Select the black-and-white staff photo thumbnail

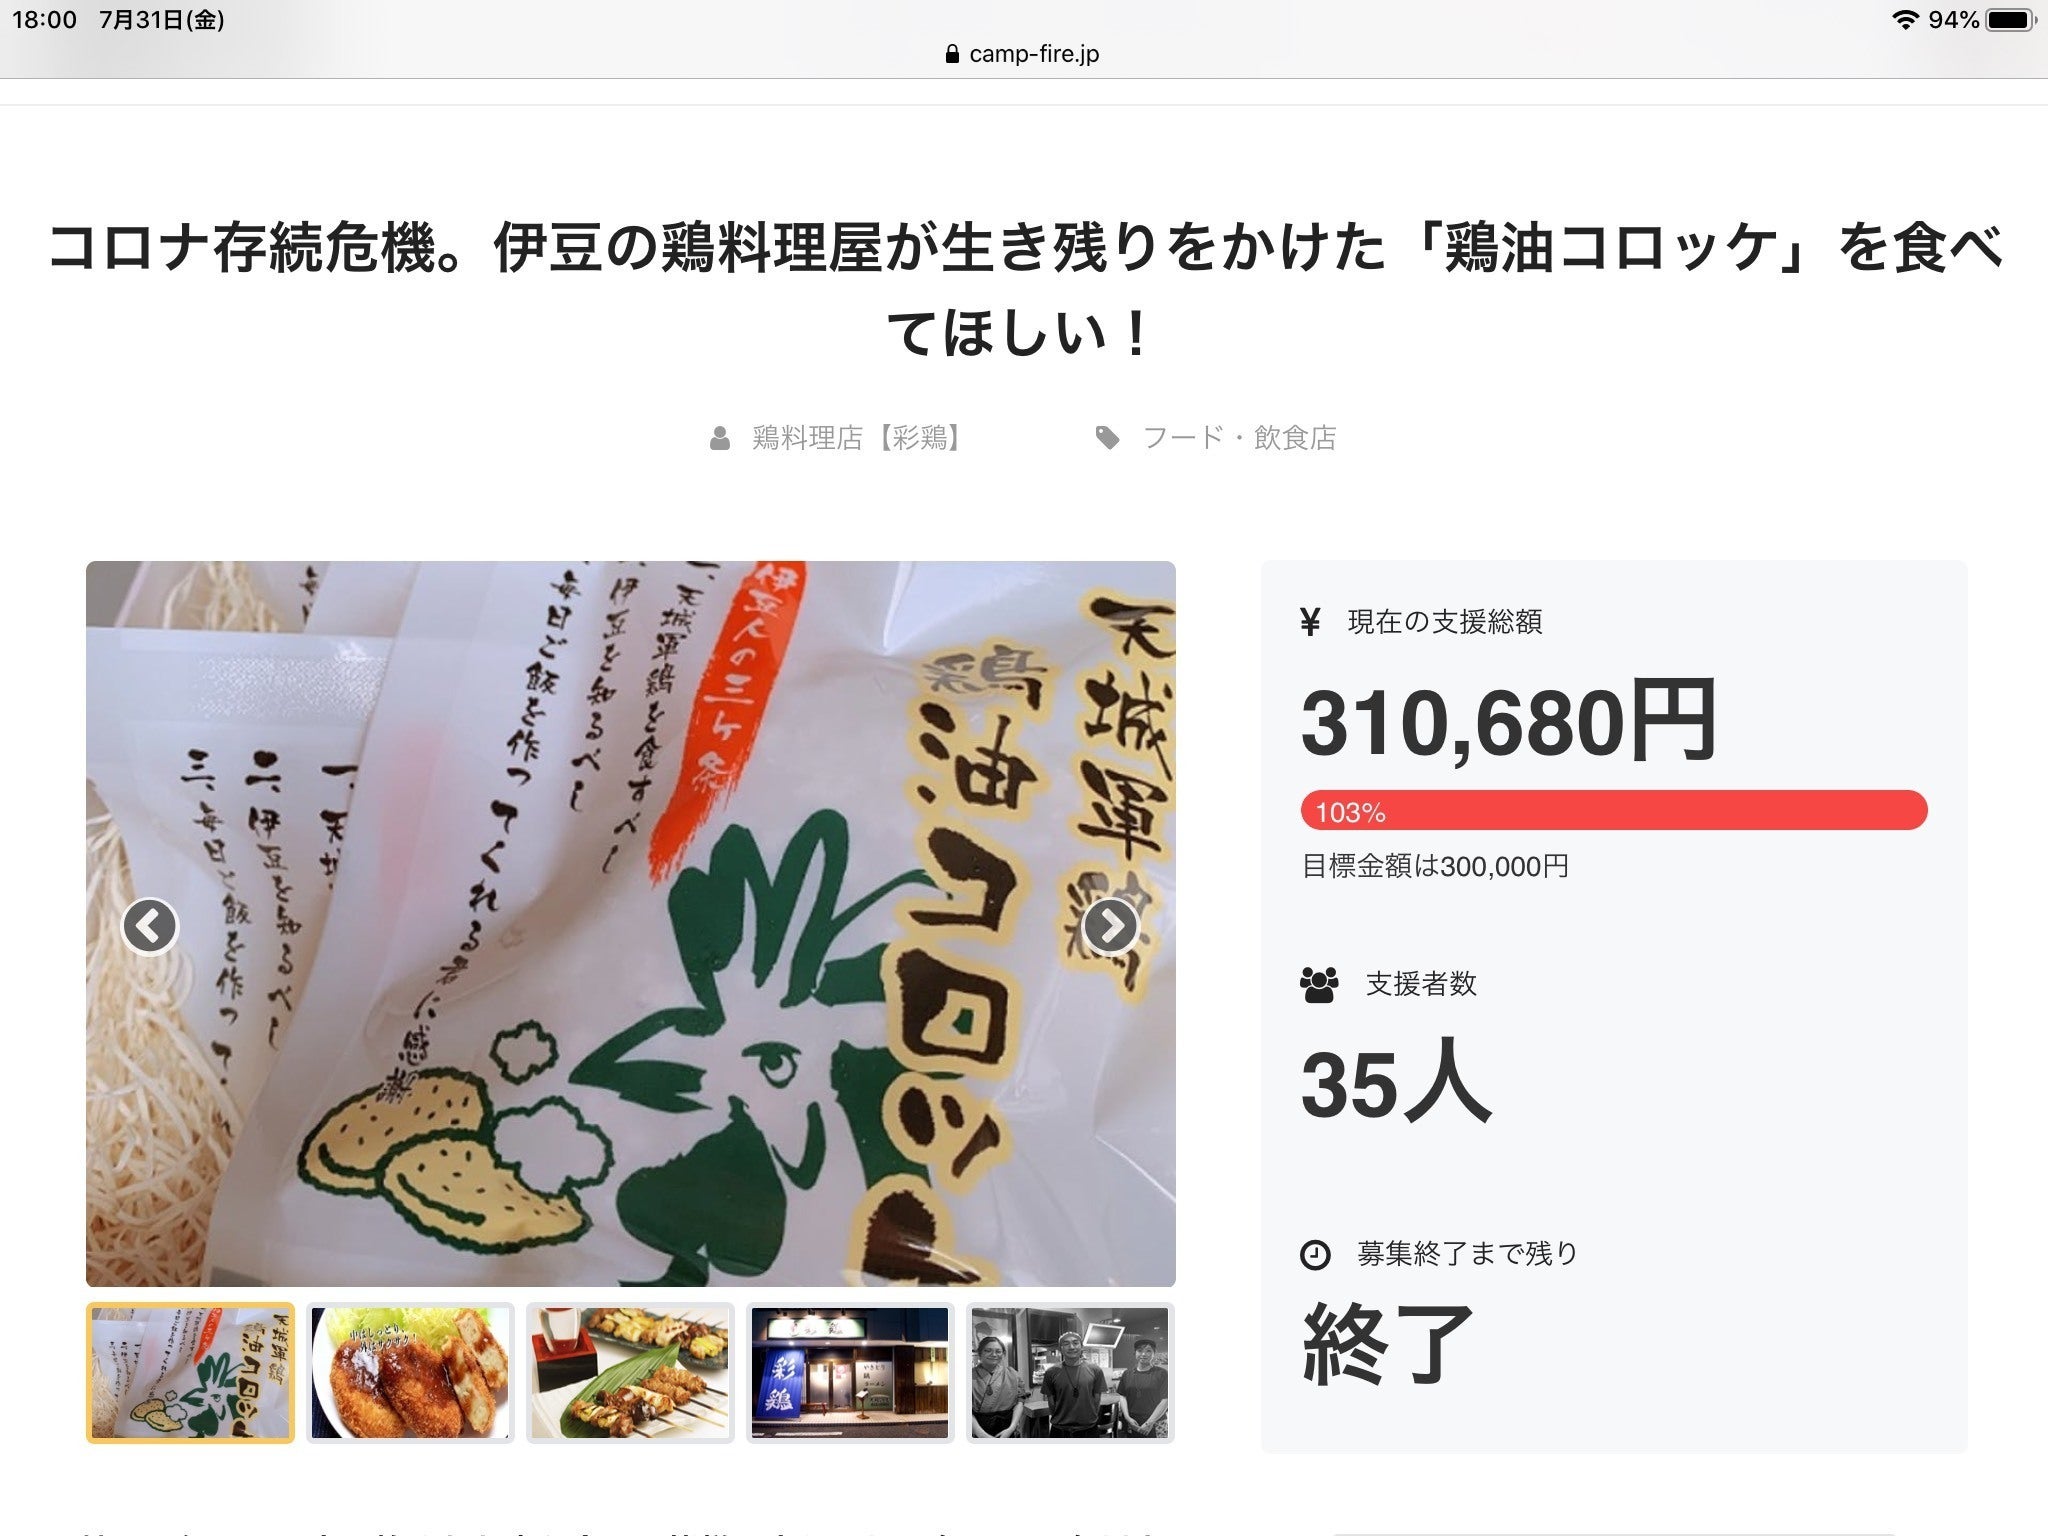click(x=1070, y=1372)
